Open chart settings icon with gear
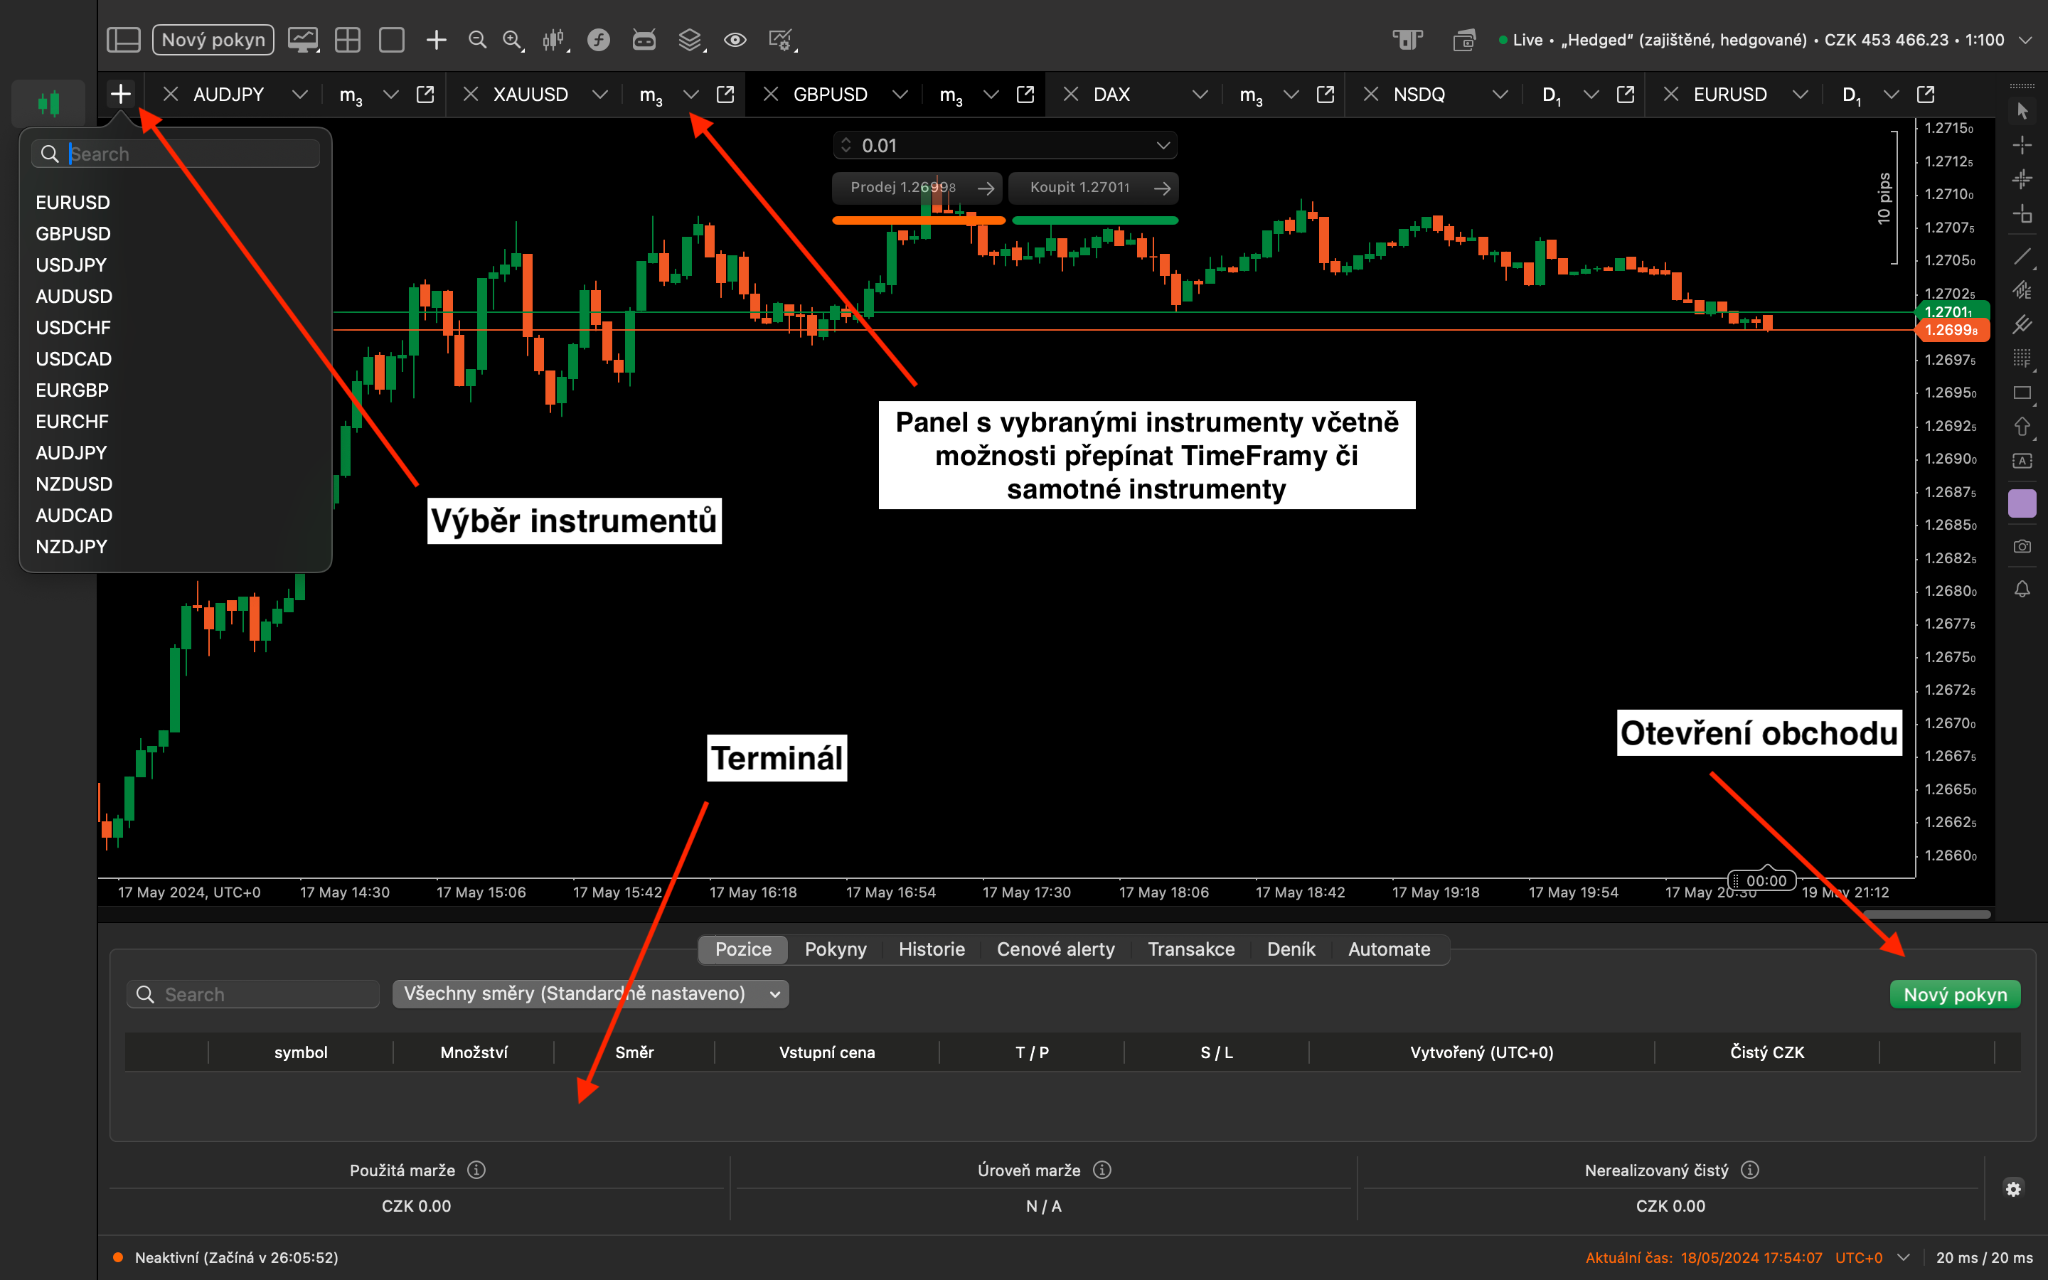The height and width of the screenshot is (1280, 2048). coord(780,40)
